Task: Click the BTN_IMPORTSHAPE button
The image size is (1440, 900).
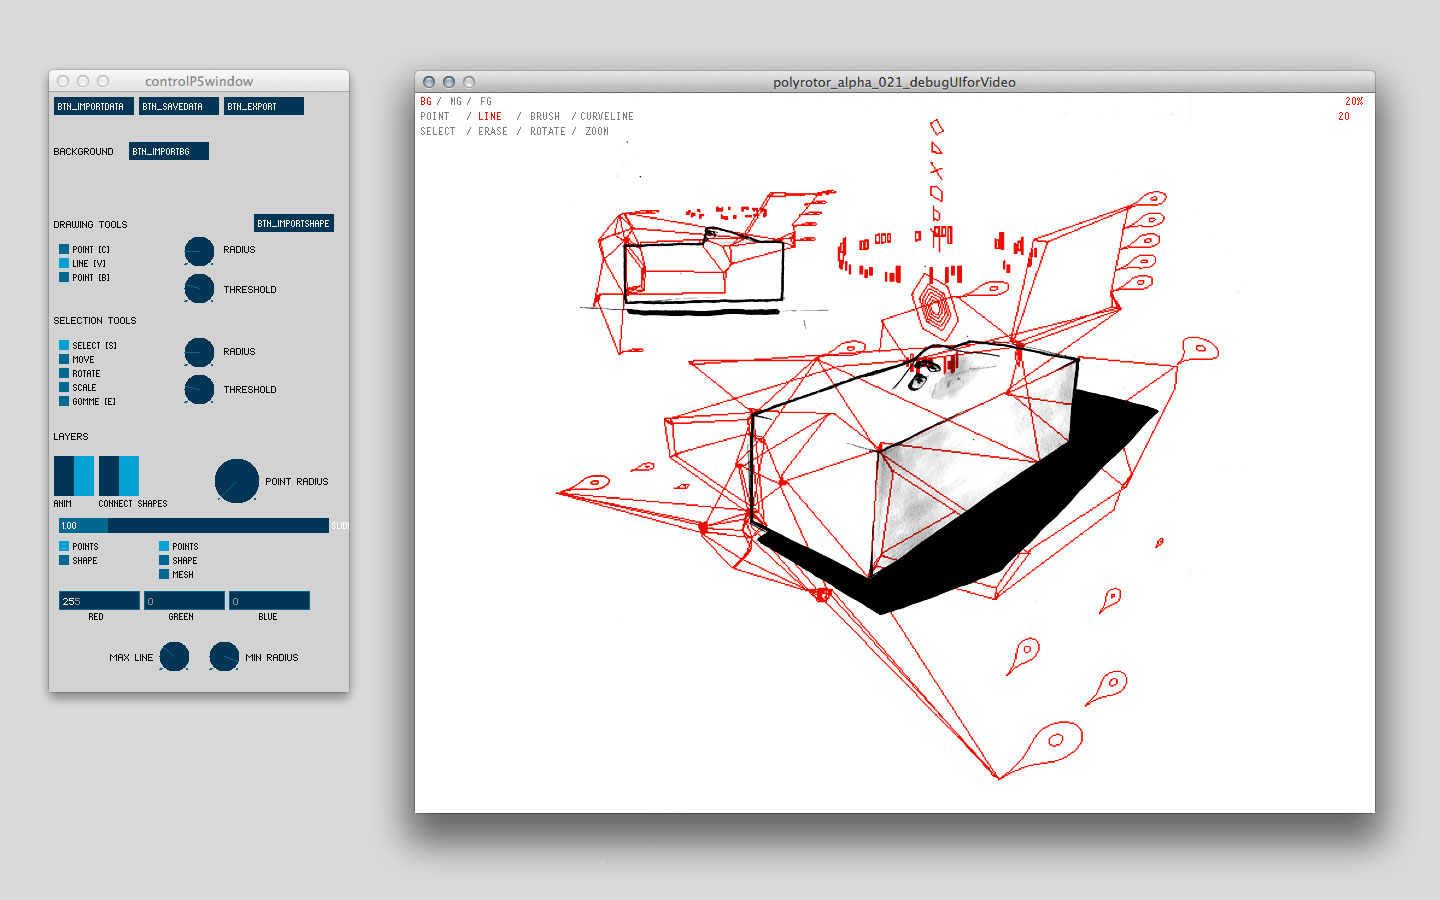Action: 293,223
